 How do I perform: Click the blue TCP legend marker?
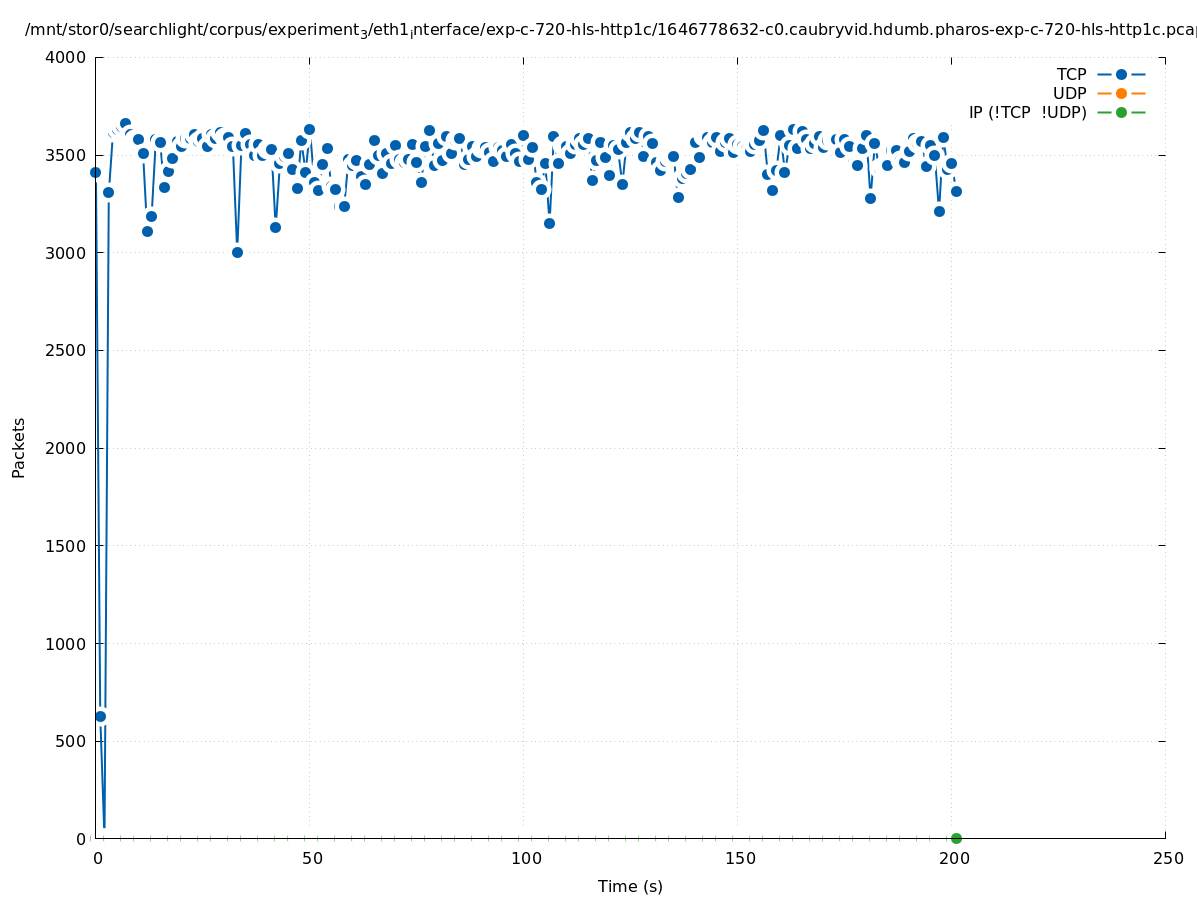[1121, 74]
